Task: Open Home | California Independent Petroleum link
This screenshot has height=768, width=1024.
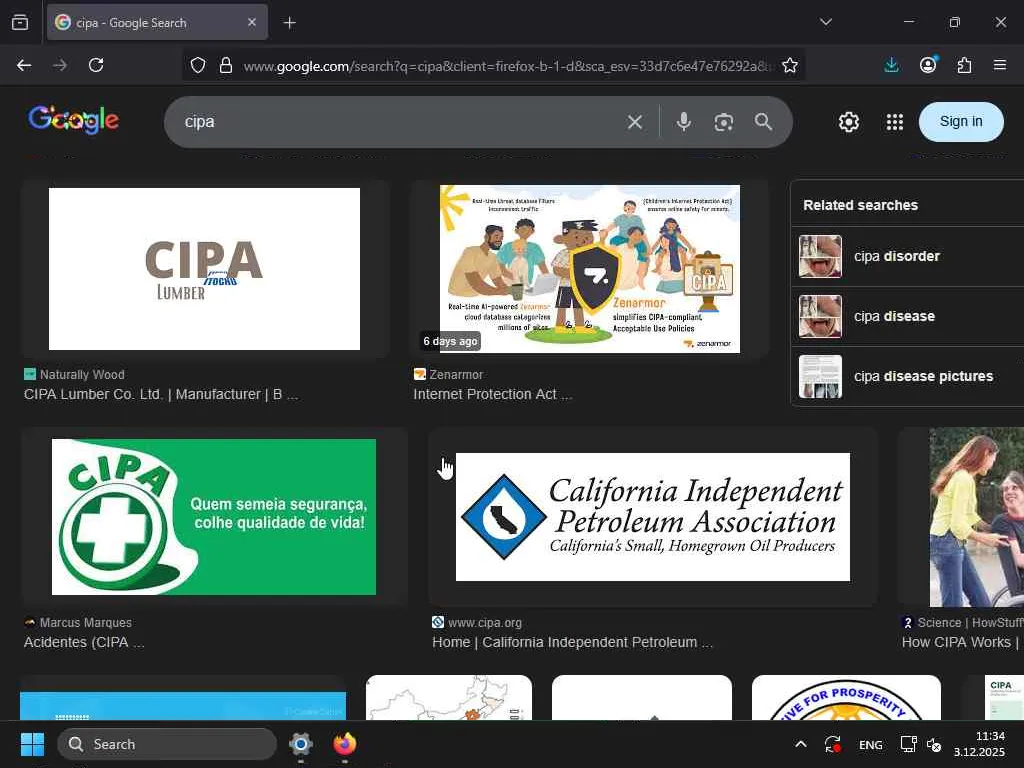Action: coord(572,643)
